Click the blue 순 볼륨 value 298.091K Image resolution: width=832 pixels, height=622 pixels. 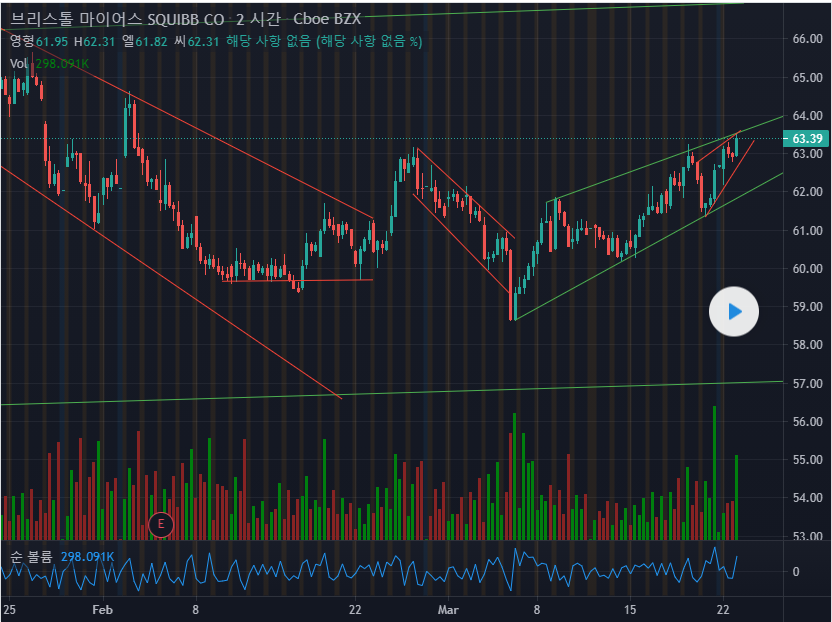pos(88,557)
